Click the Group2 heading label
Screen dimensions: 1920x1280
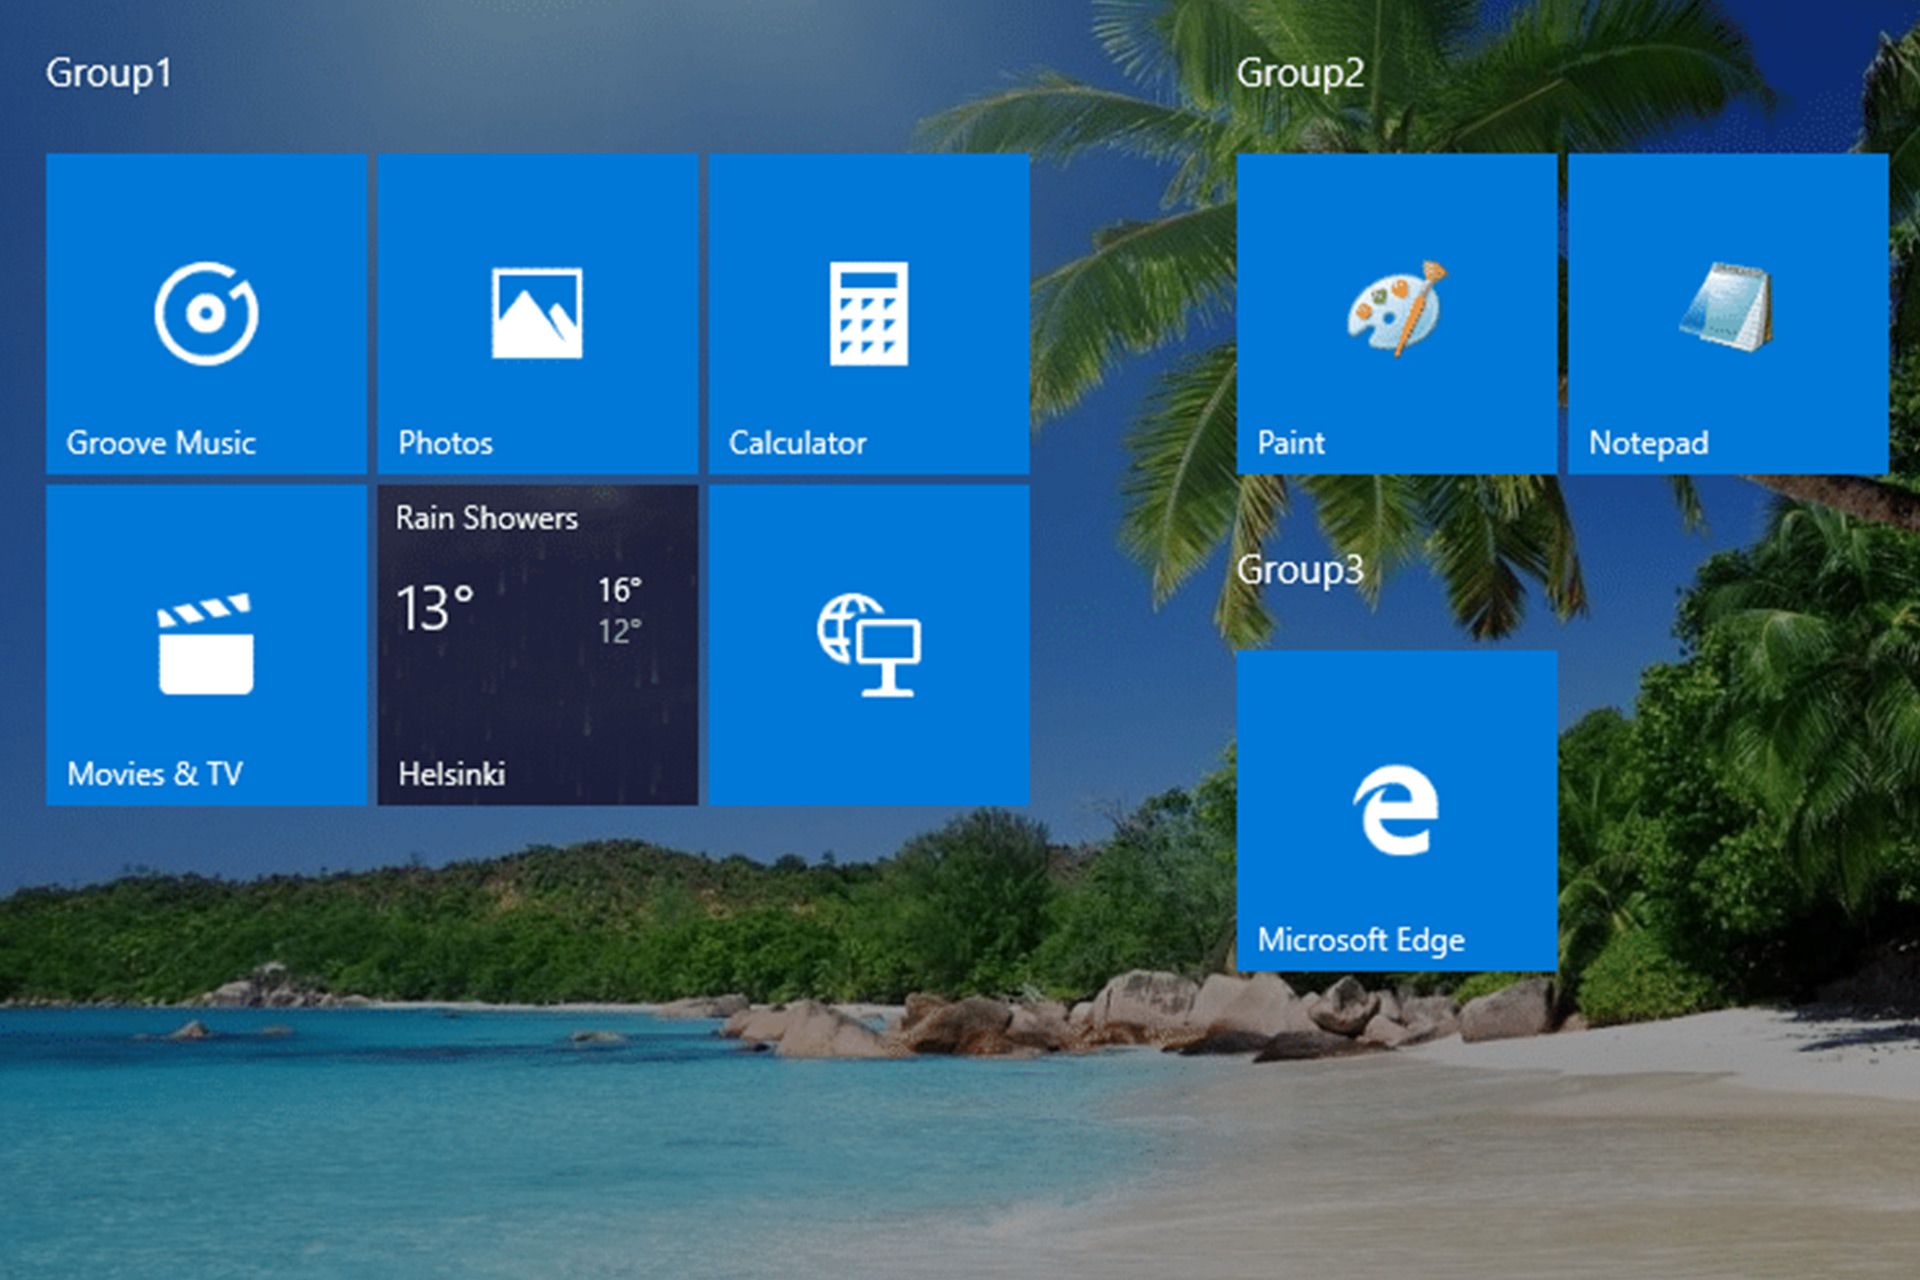click(1299, 73)
